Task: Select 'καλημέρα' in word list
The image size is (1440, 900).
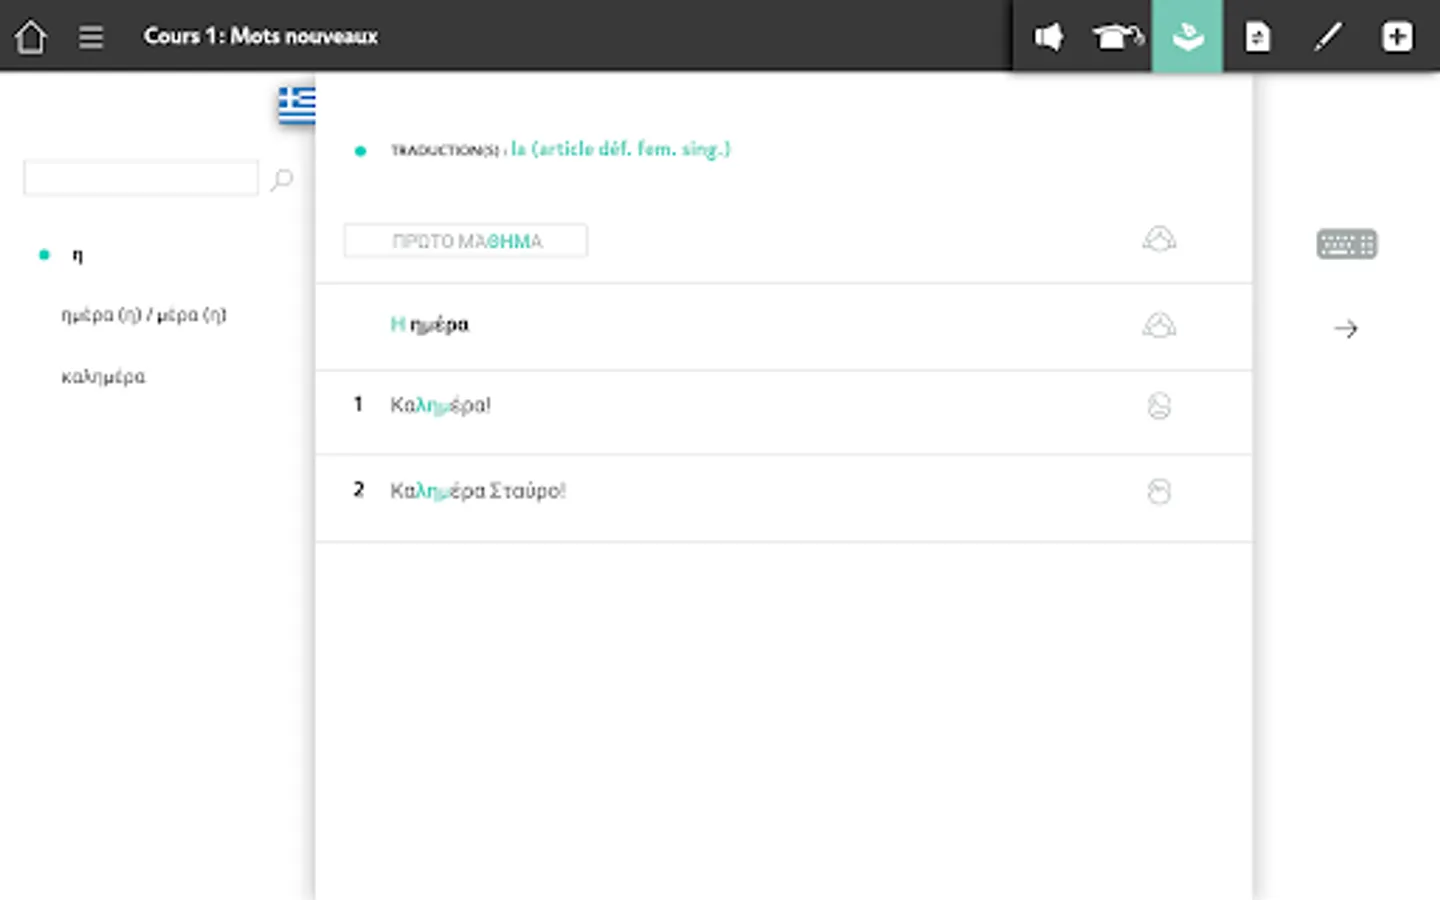Action: click(x=103, y=377)
